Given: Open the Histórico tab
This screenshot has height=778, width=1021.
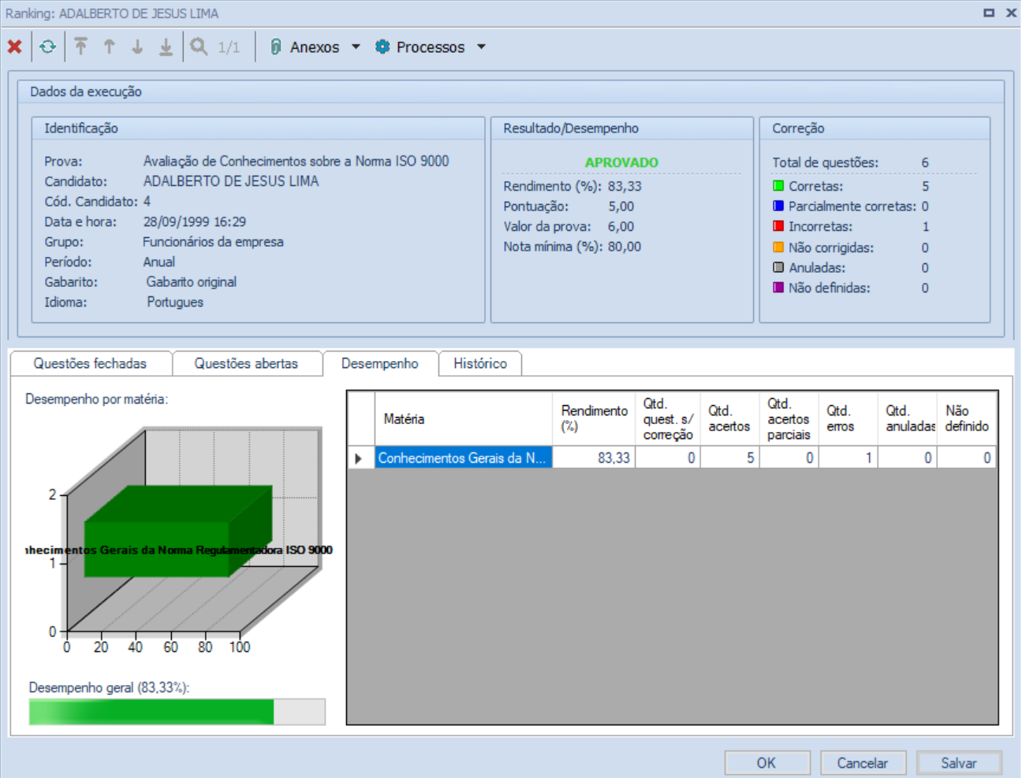Looking at the screenshot, I should coord(480,363).
